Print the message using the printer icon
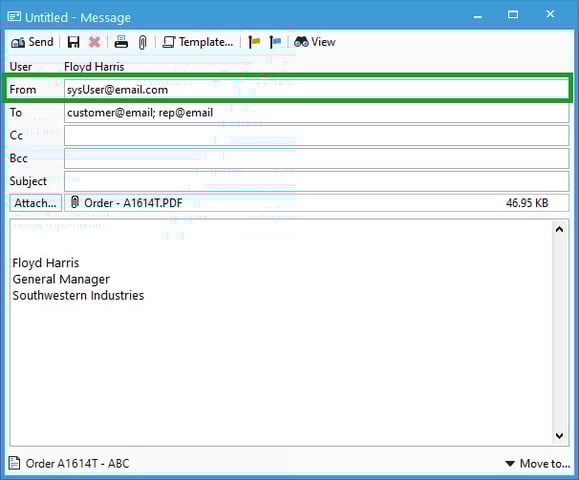579x480 pixels. [121, 42]
